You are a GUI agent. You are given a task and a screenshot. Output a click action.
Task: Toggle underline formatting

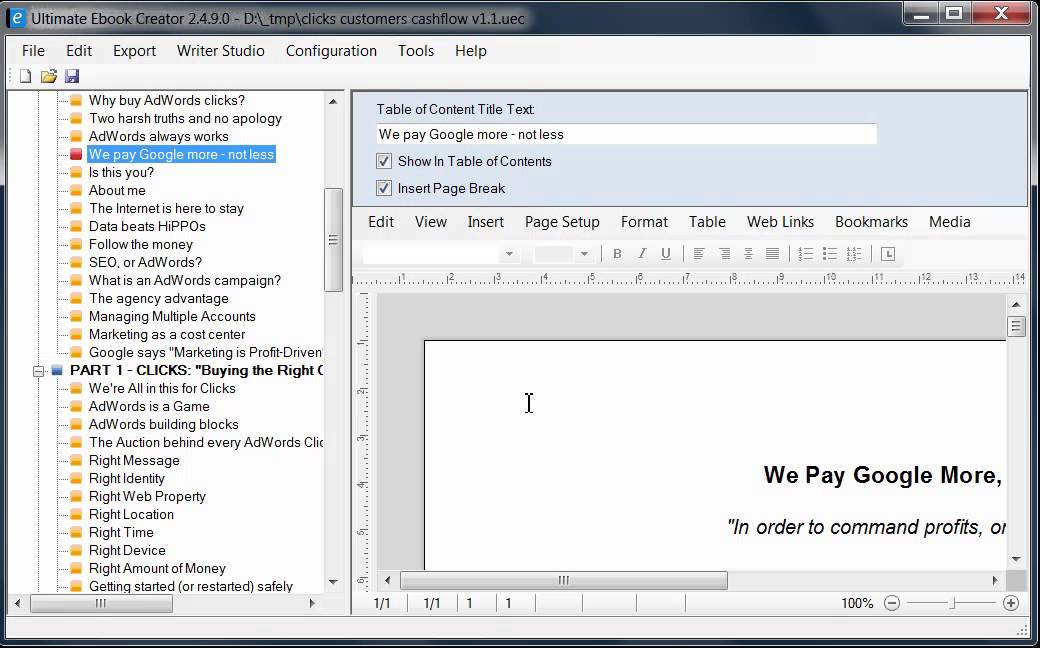(x=666, y=253)
